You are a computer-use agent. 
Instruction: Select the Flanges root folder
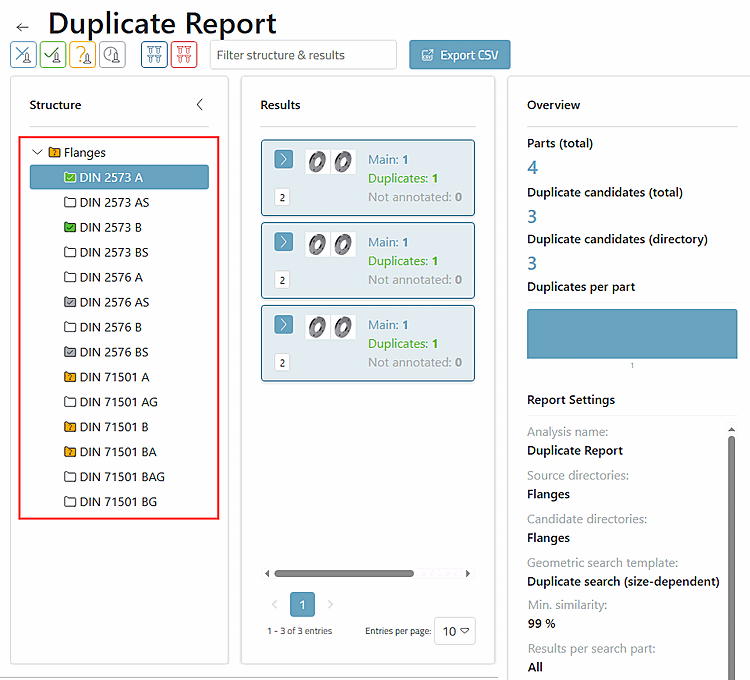click(77, 153)
